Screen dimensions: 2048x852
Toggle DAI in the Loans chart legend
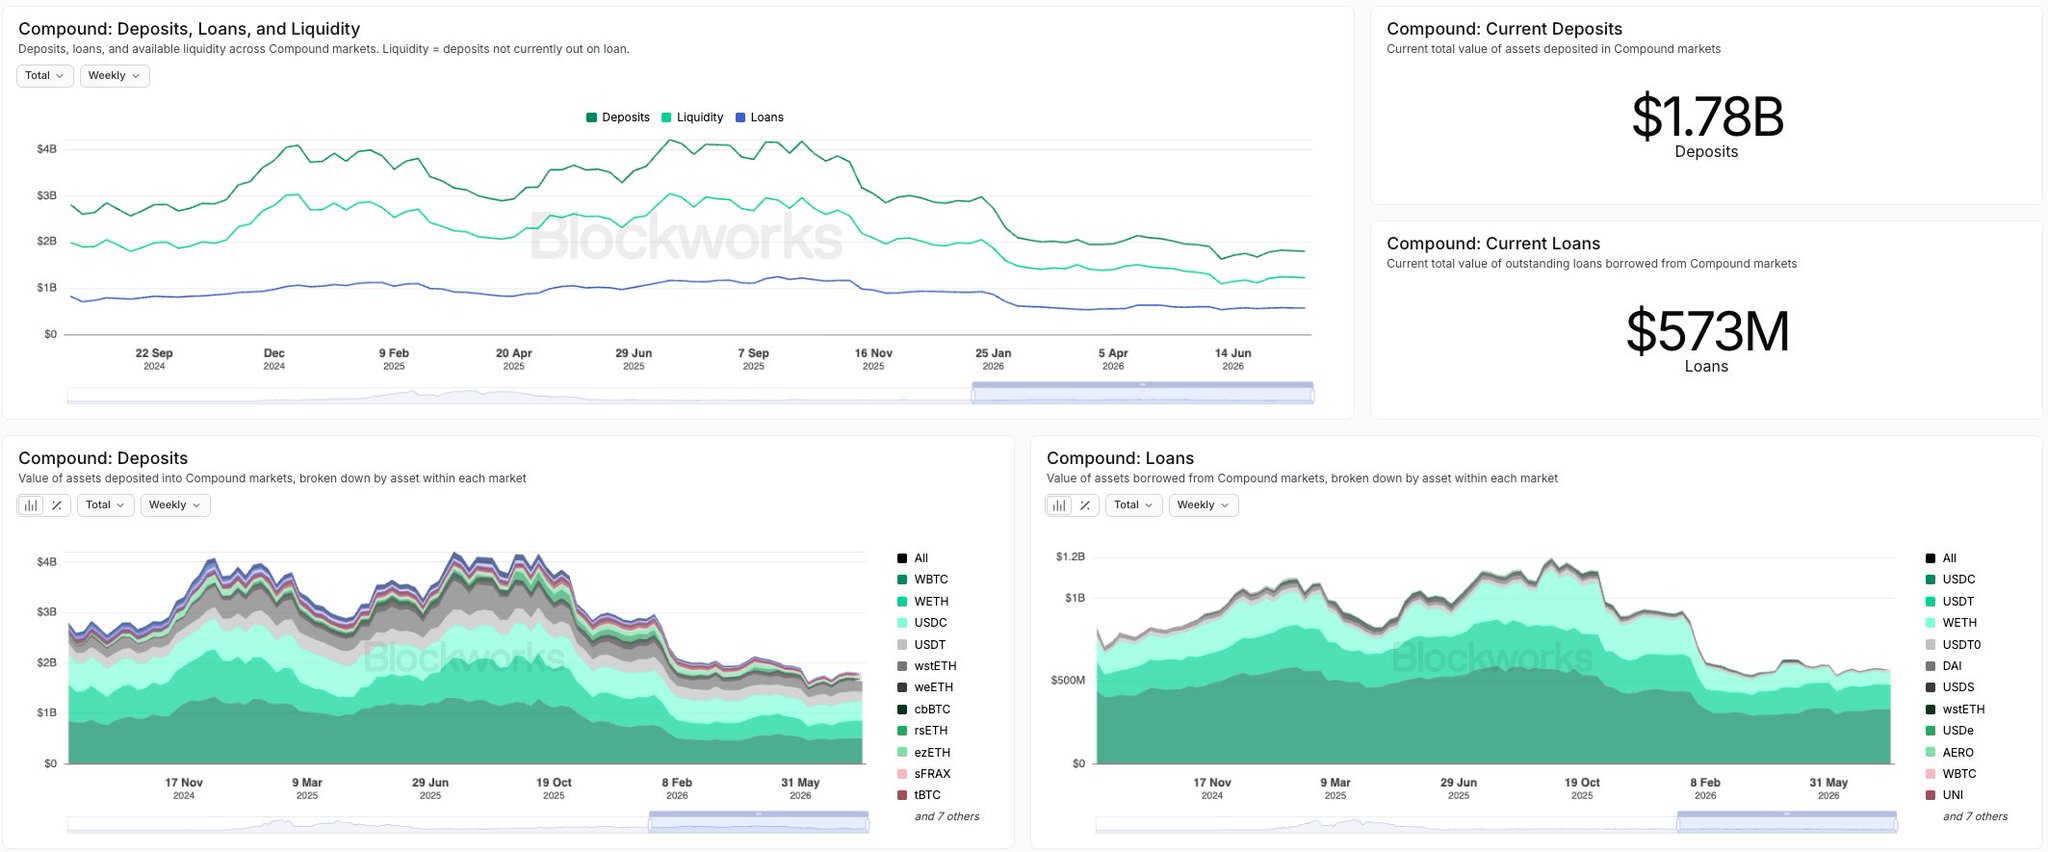(1944, 666)
